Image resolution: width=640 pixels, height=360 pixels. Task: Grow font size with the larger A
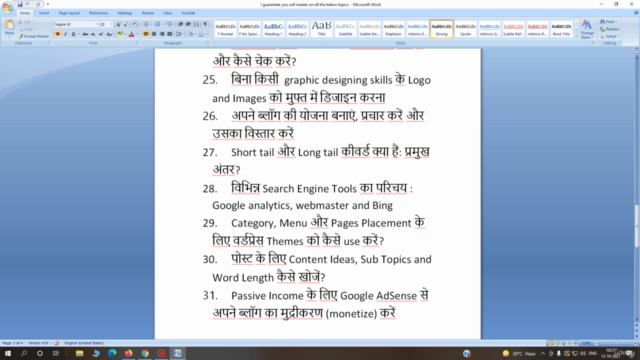coord(118,24)
